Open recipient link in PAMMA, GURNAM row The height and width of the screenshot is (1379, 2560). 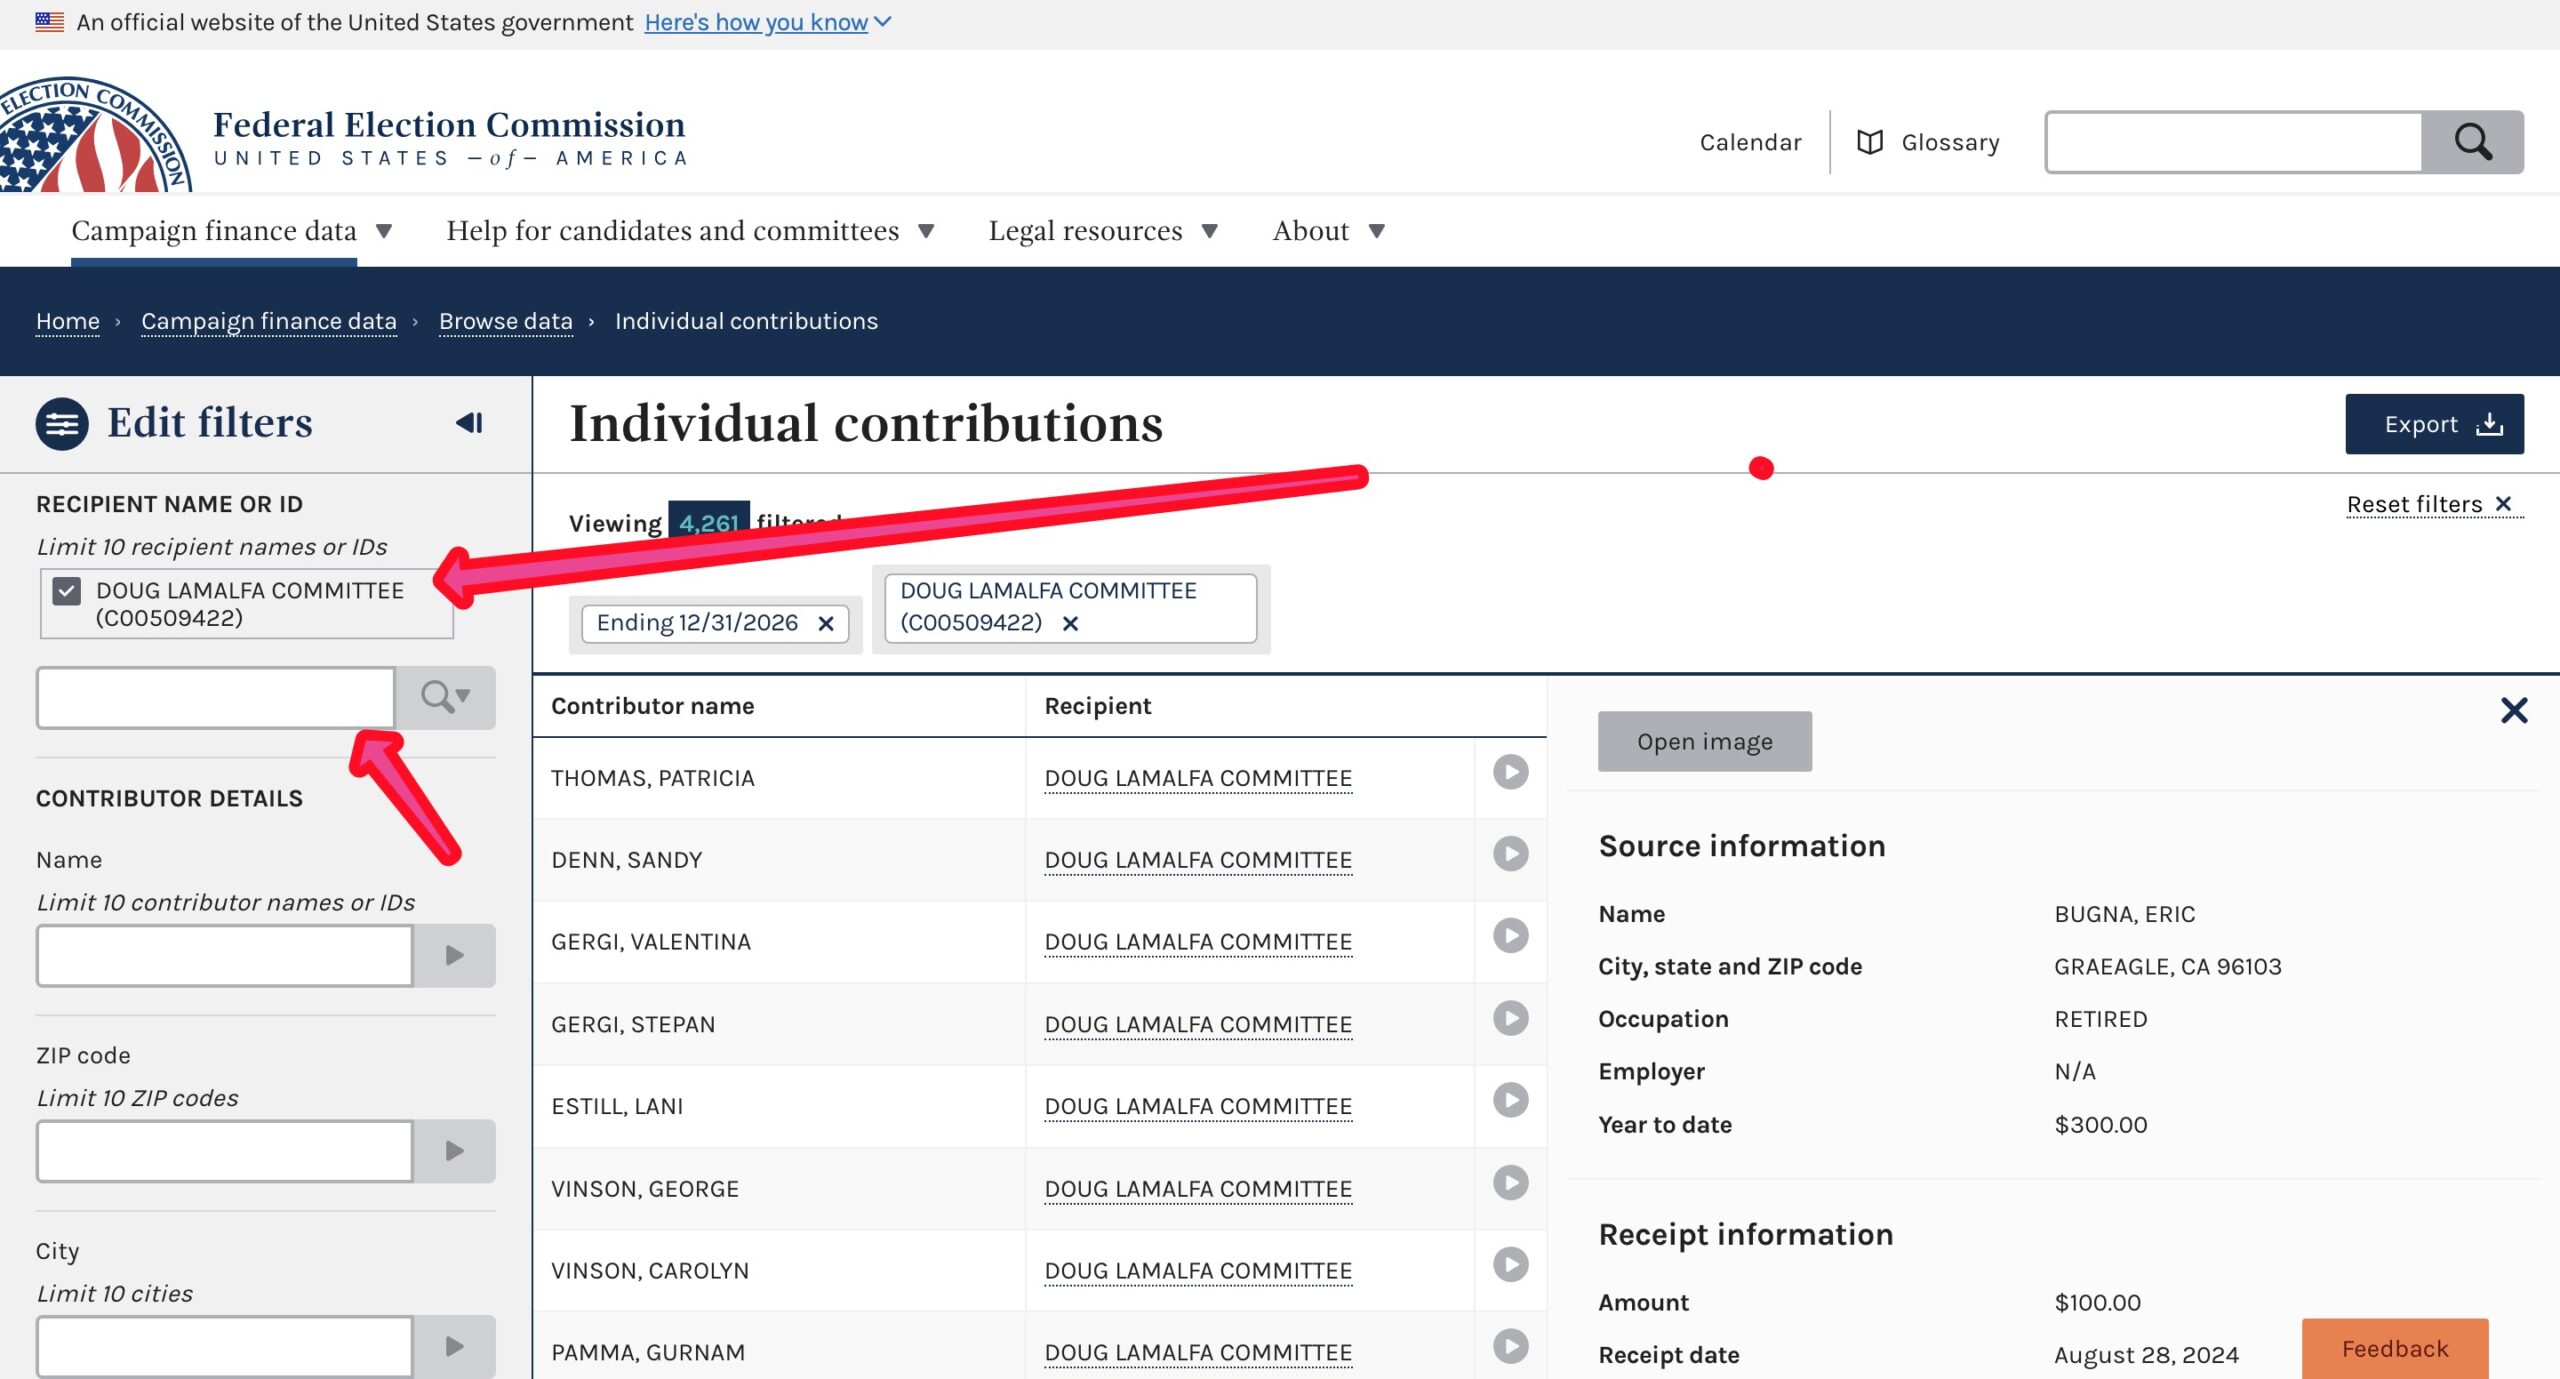pos(1198,1353)
